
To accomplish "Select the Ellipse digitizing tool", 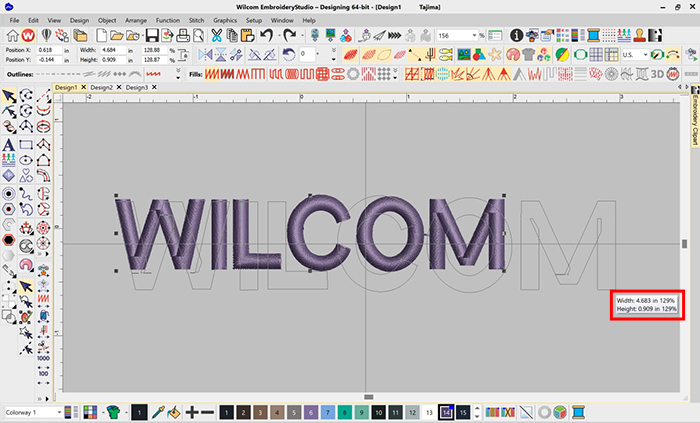I will [26, 160].
